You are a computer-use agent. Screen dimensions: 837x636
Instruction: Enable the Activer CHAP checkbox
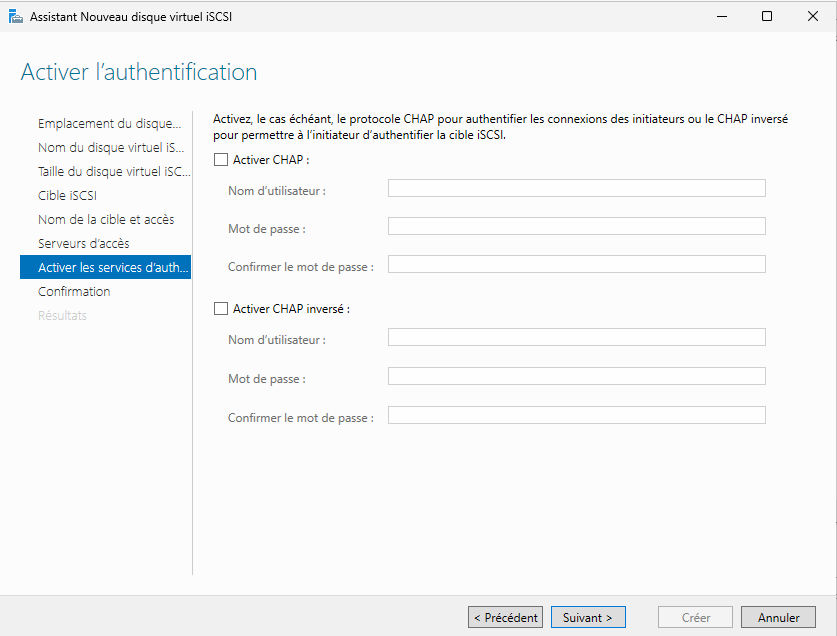click(x=221, y=159)
